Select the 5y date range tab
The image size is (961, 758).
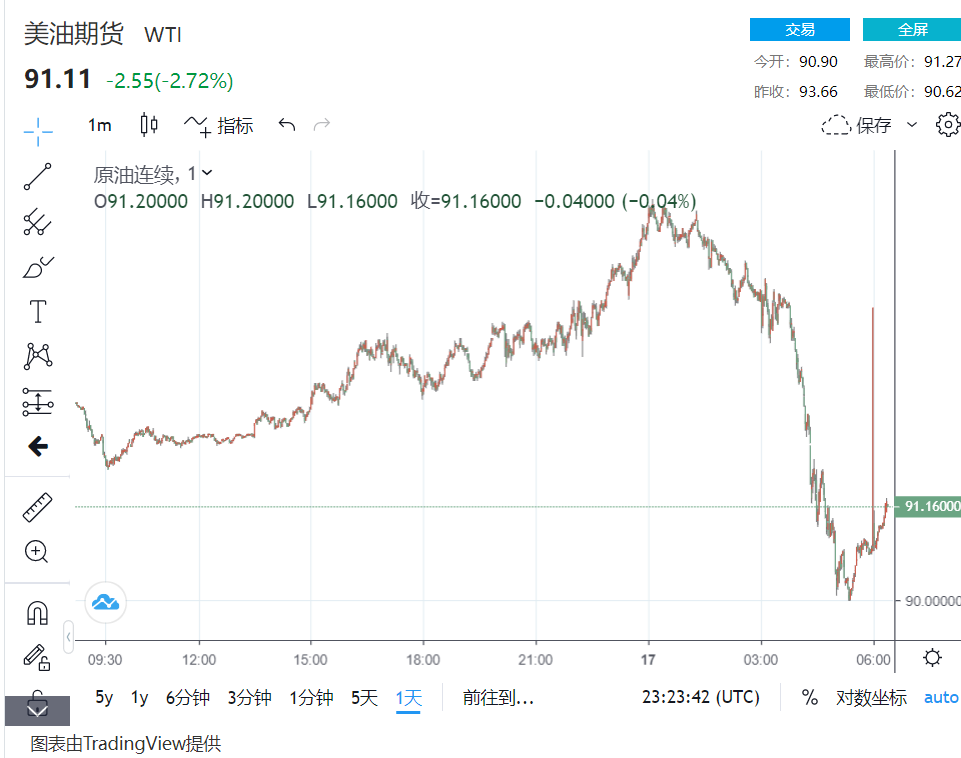click(x=104, y=698)
